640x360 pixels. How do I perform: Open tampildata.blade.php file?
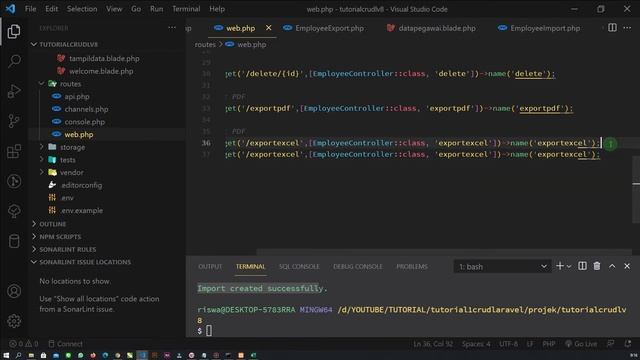tap(104, 58)
